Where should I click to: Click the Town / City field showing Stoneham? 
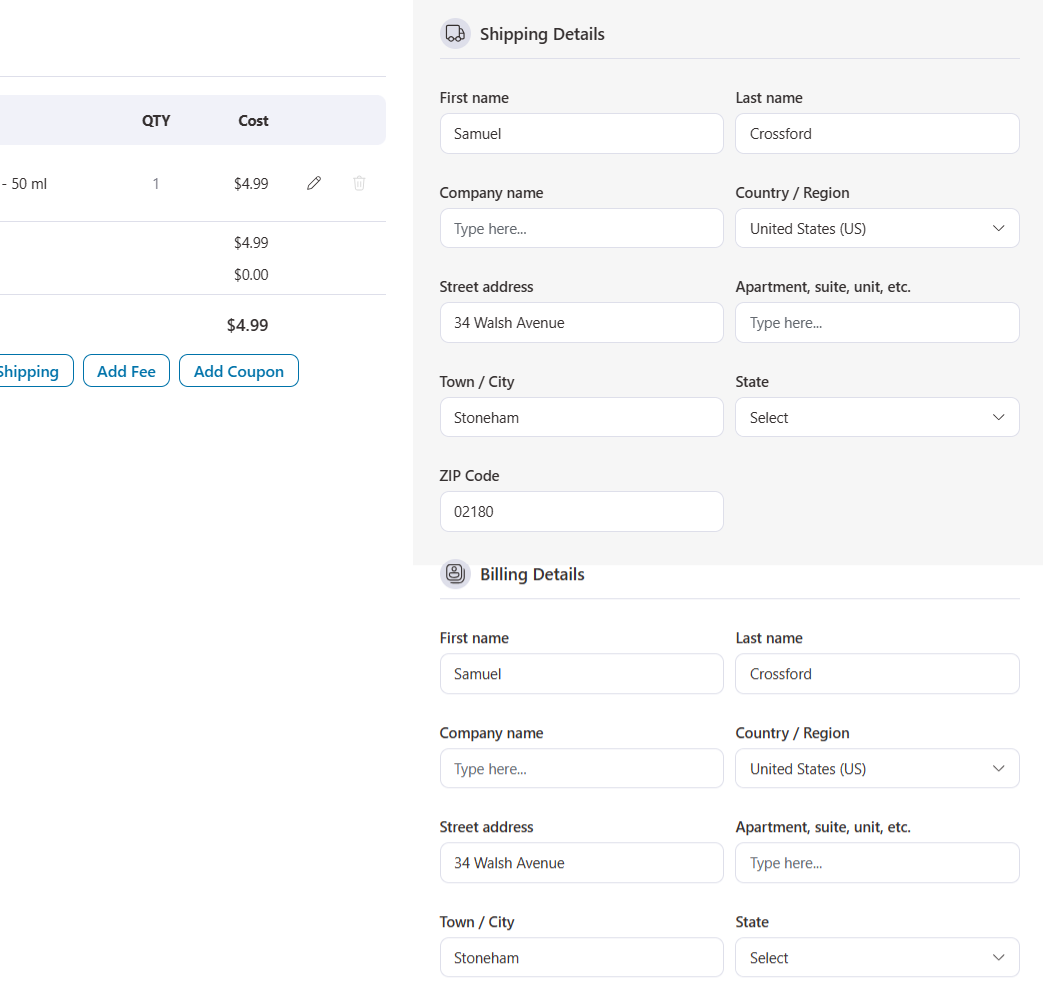point(581,417)
